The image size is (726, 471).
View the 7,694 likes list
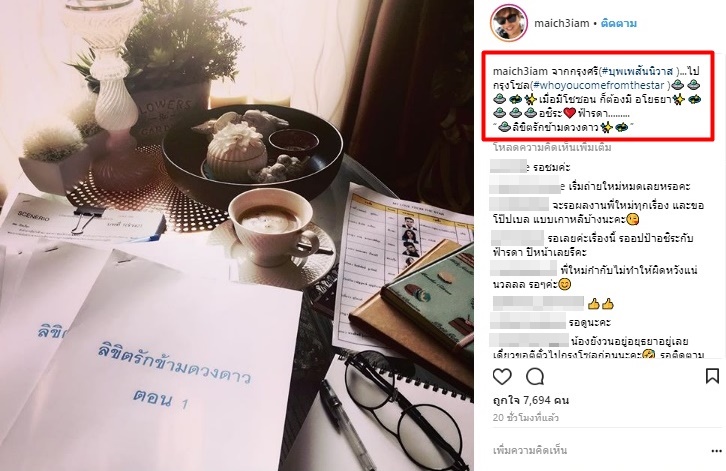click(531, 400)
